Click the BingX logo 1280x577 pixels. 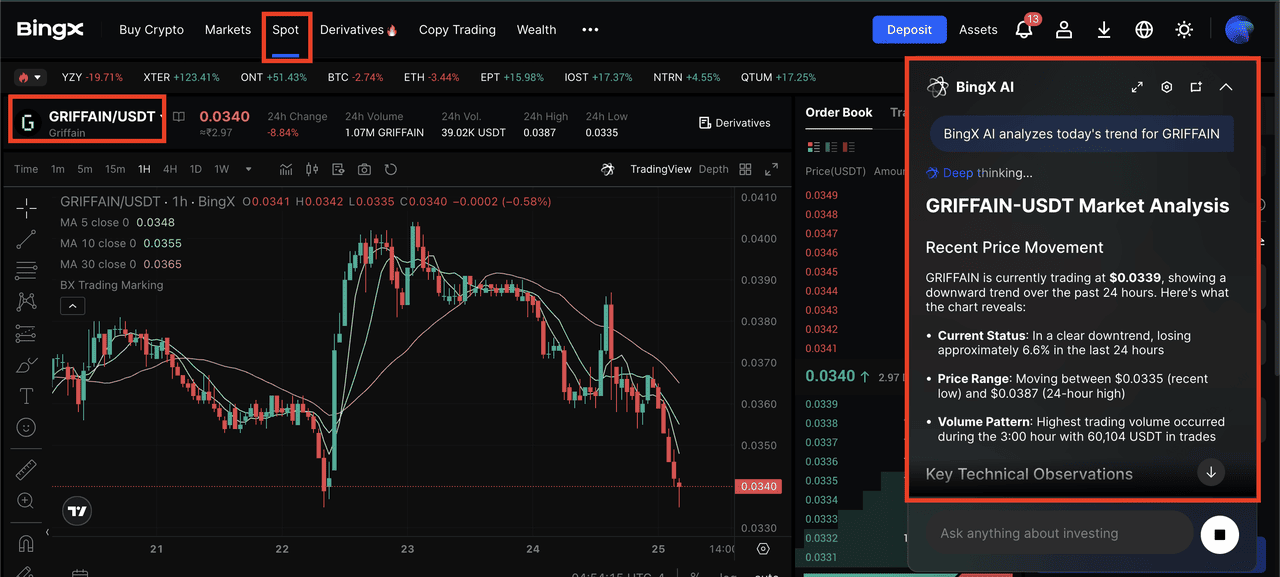click(x=50, y=29)
